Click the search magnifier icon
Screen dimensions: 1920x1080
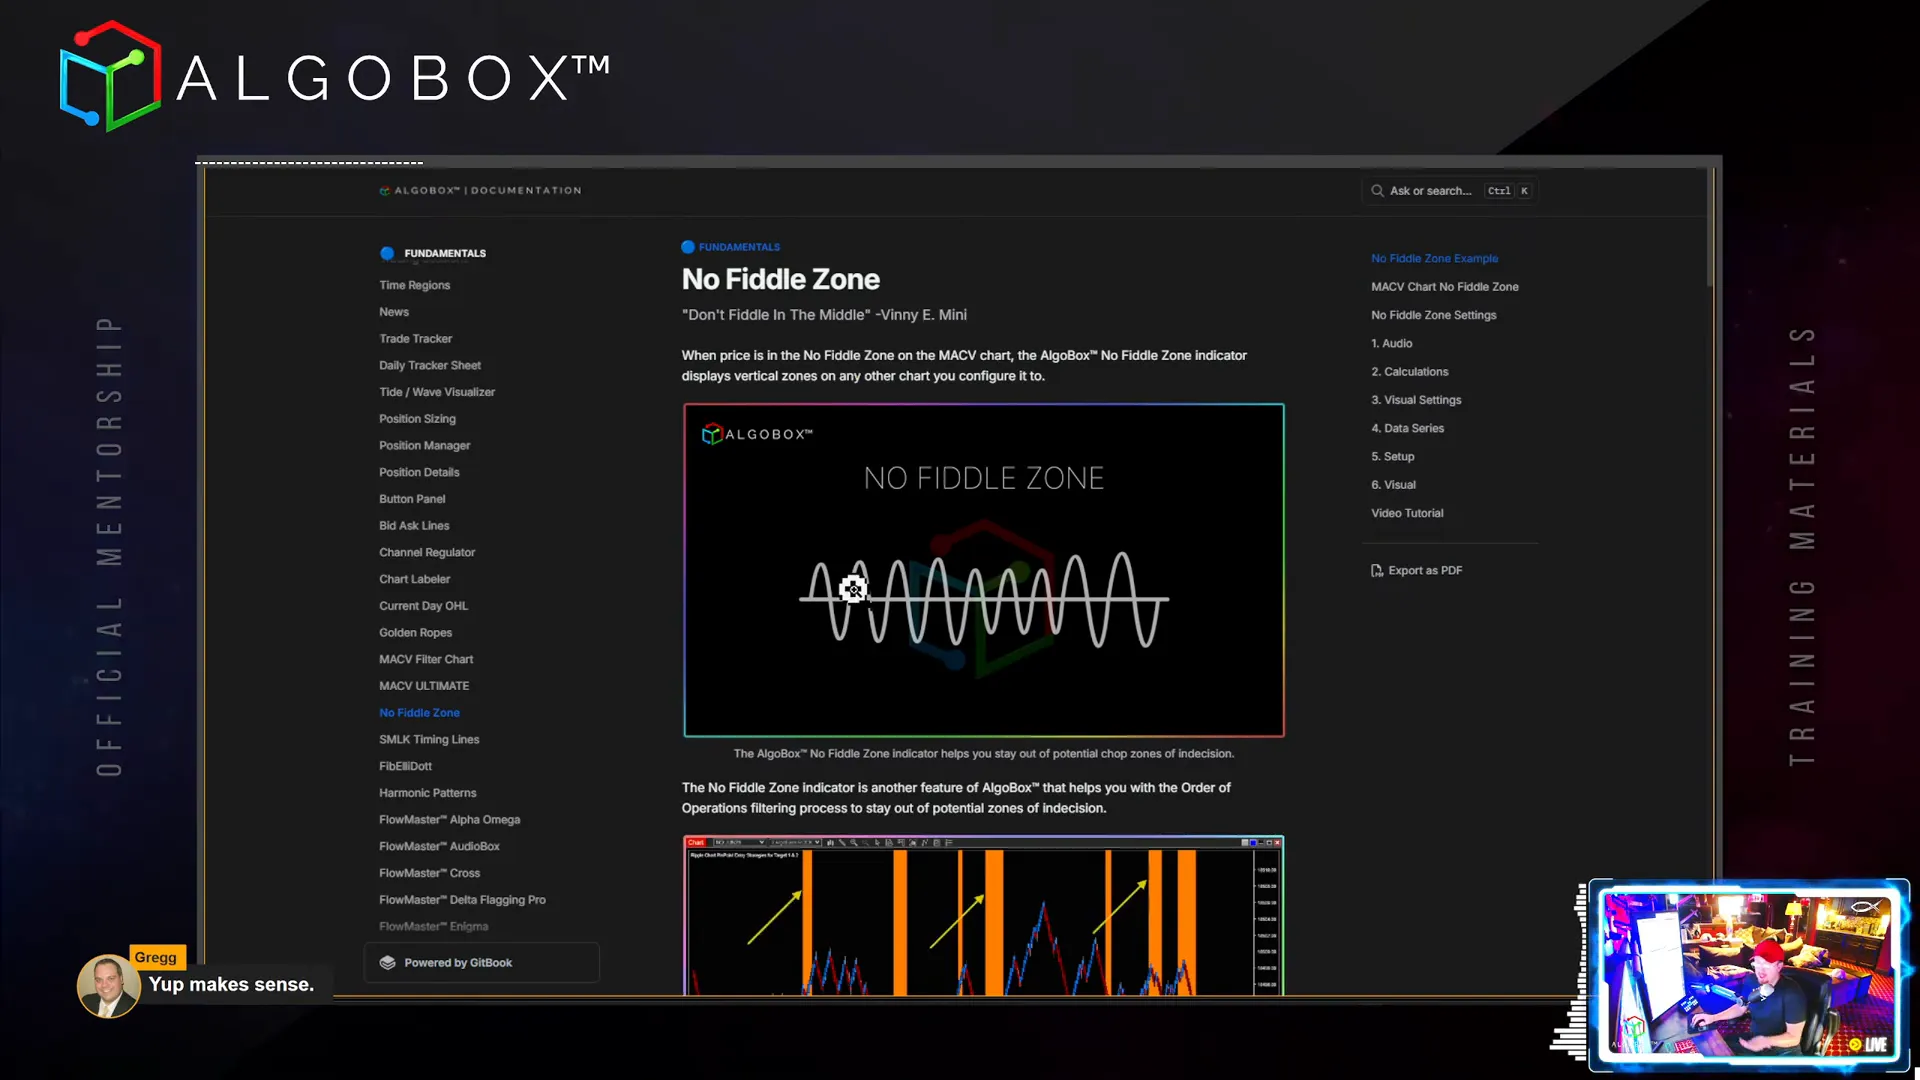pos(1377,191)
